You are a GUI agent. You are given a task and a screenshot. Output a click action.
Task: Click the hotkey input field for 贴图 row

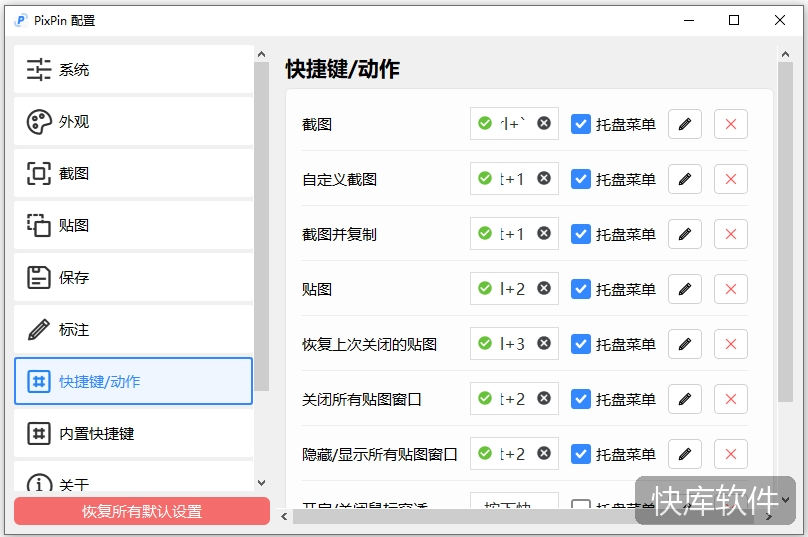pos(514,289)
